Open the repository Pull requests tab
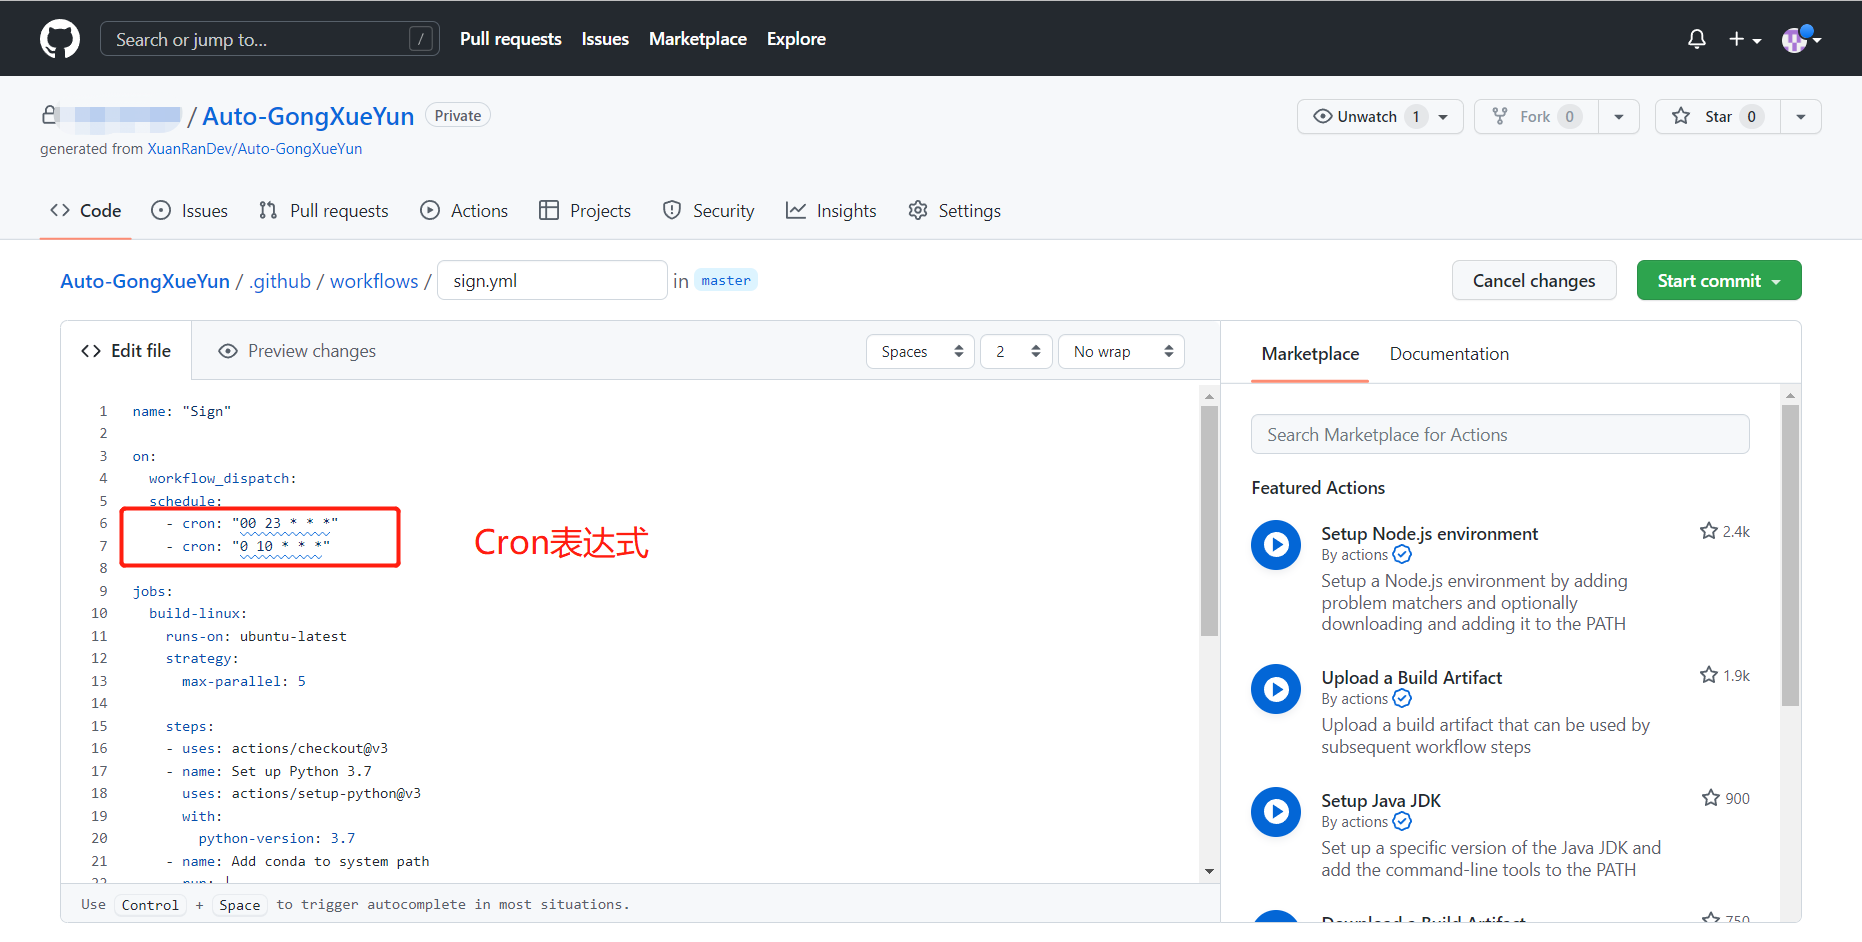Image resolution: width=1862 pixels, height=942 pixels. 324,211
